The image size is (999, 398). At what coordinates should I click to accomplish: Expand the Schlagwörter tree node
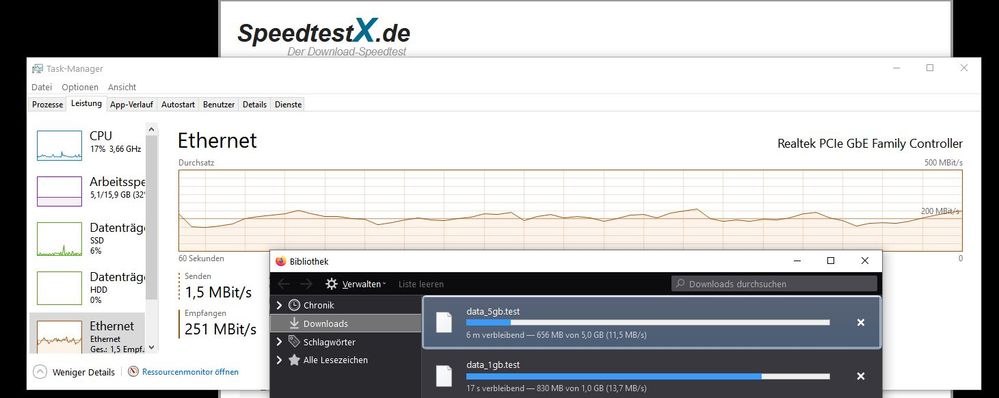pyautogui.click(x=279, y=342)
